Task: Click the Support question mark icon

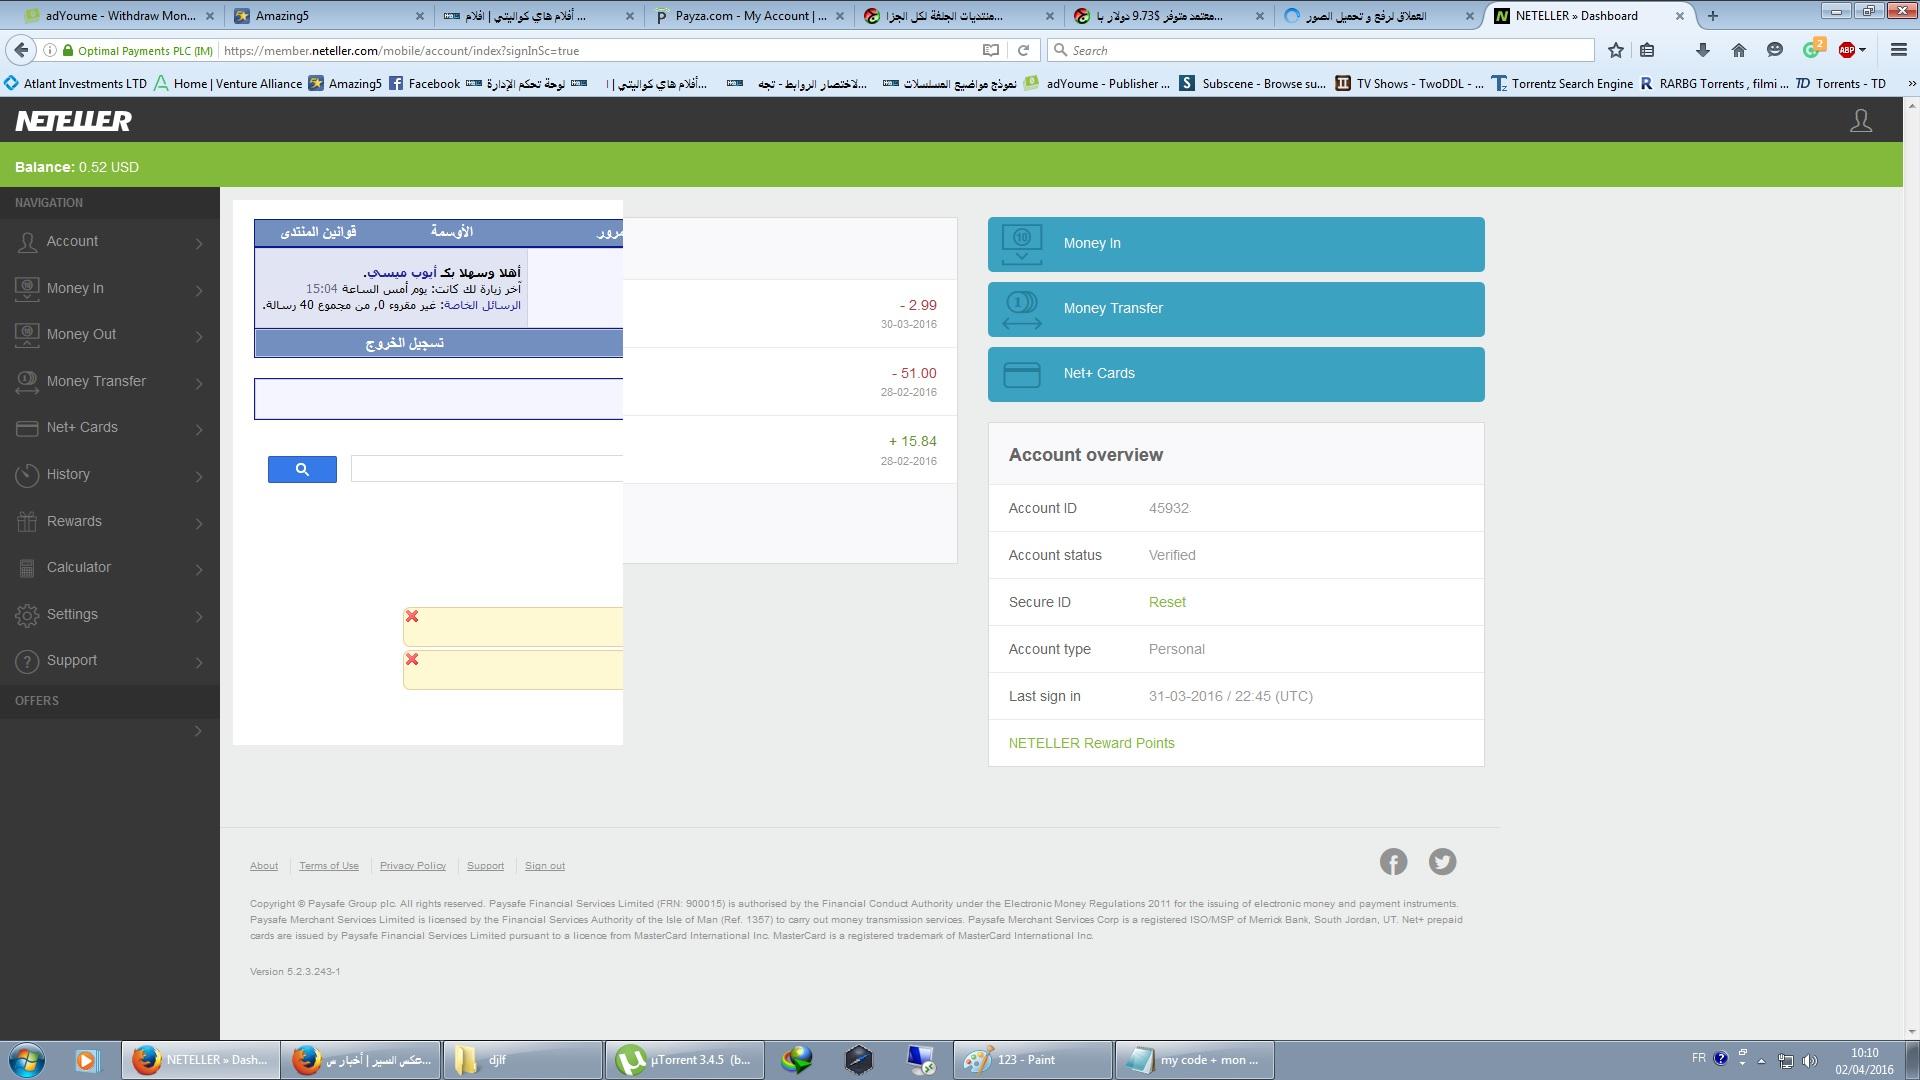Action: click(27, 661)
